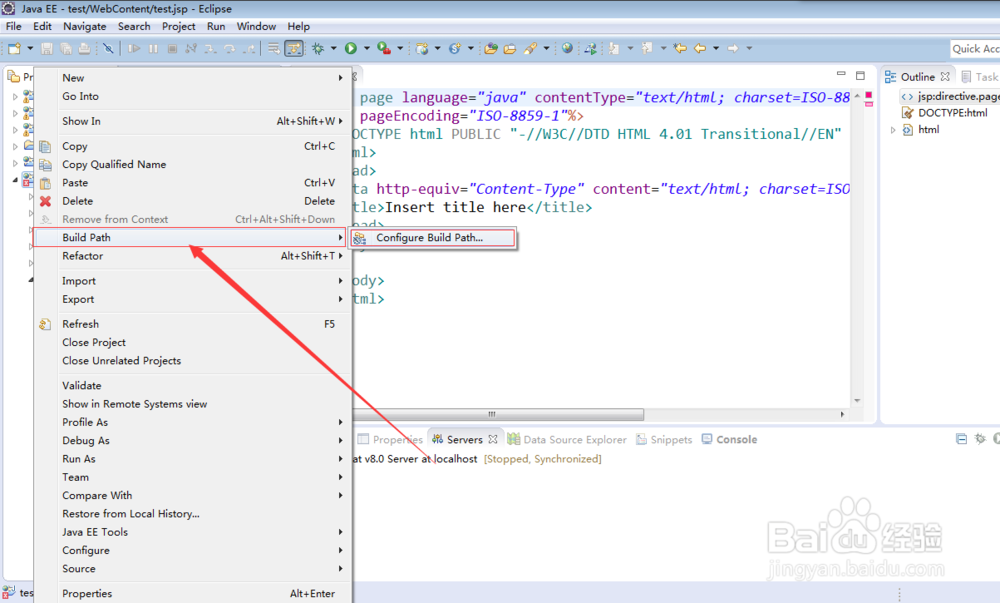Open the Window menu
This screenshot has height=603, width=1000.
tap(256, 26)
